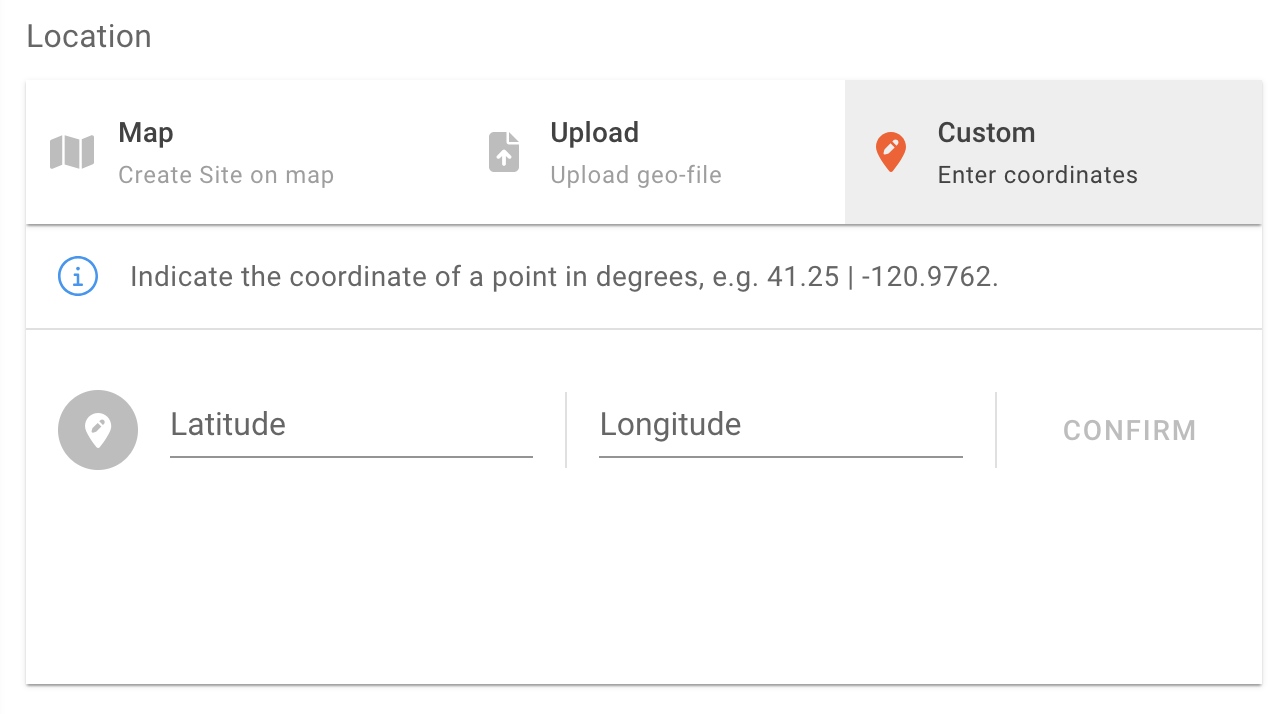Screen dimensions: 1288x714
Task: Click the 'Enter coordinates' subtitle
Action: pos(1038,176)
